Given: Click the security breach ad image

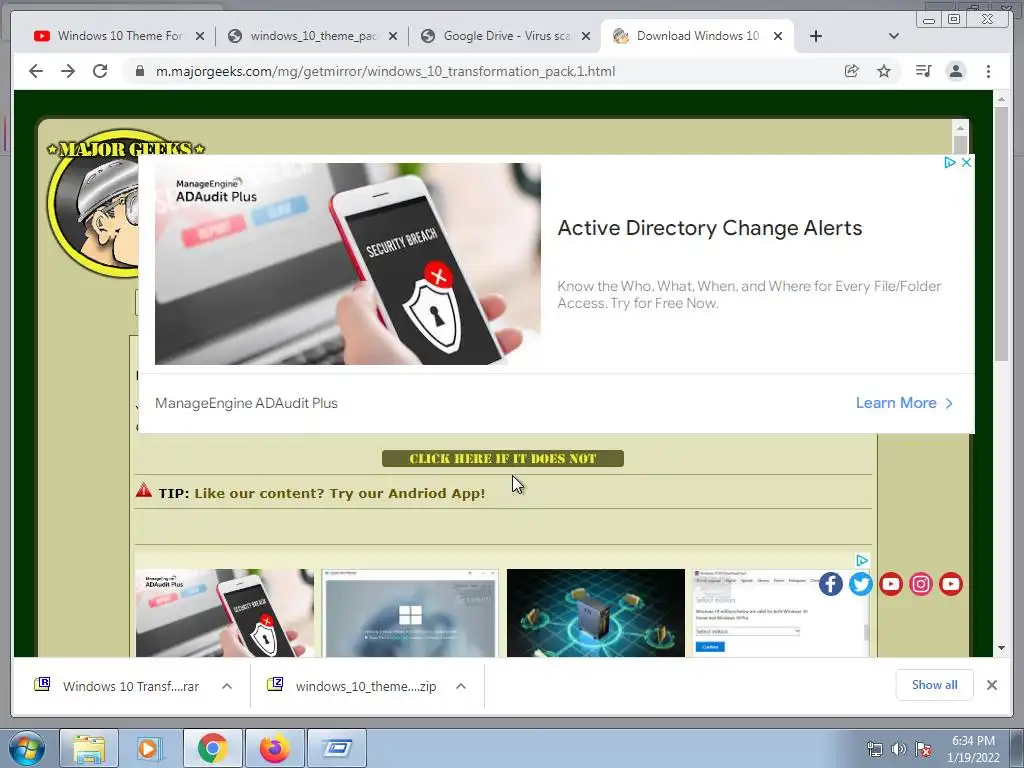Looking at the screenshot, I should (347, 264).
